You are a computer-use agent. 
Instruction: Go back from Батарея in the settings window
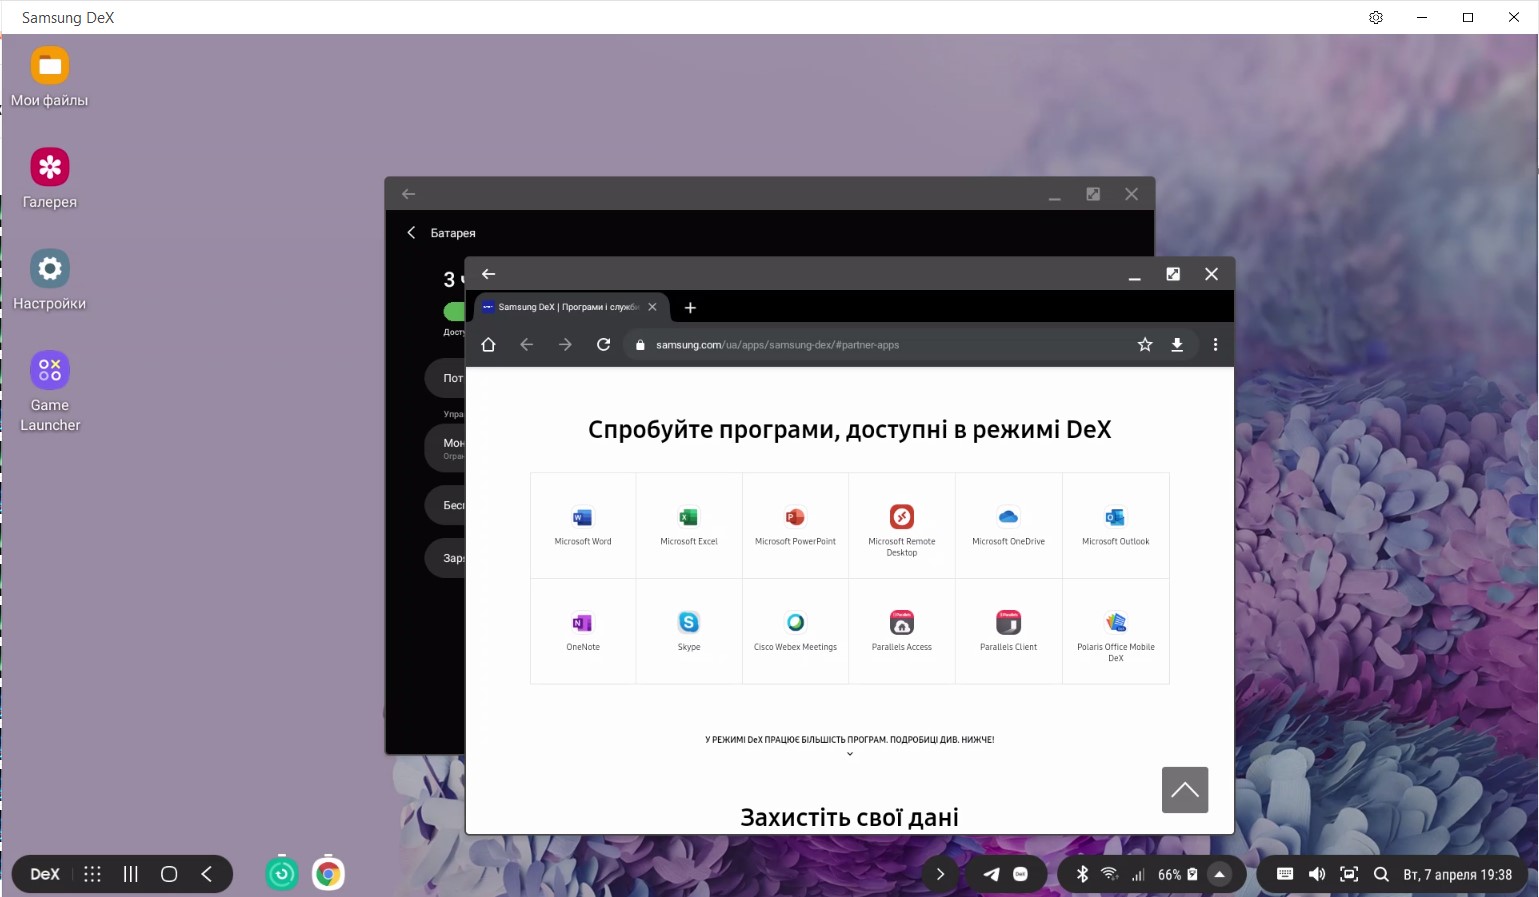pyautogui.click(x=411, y=233)
